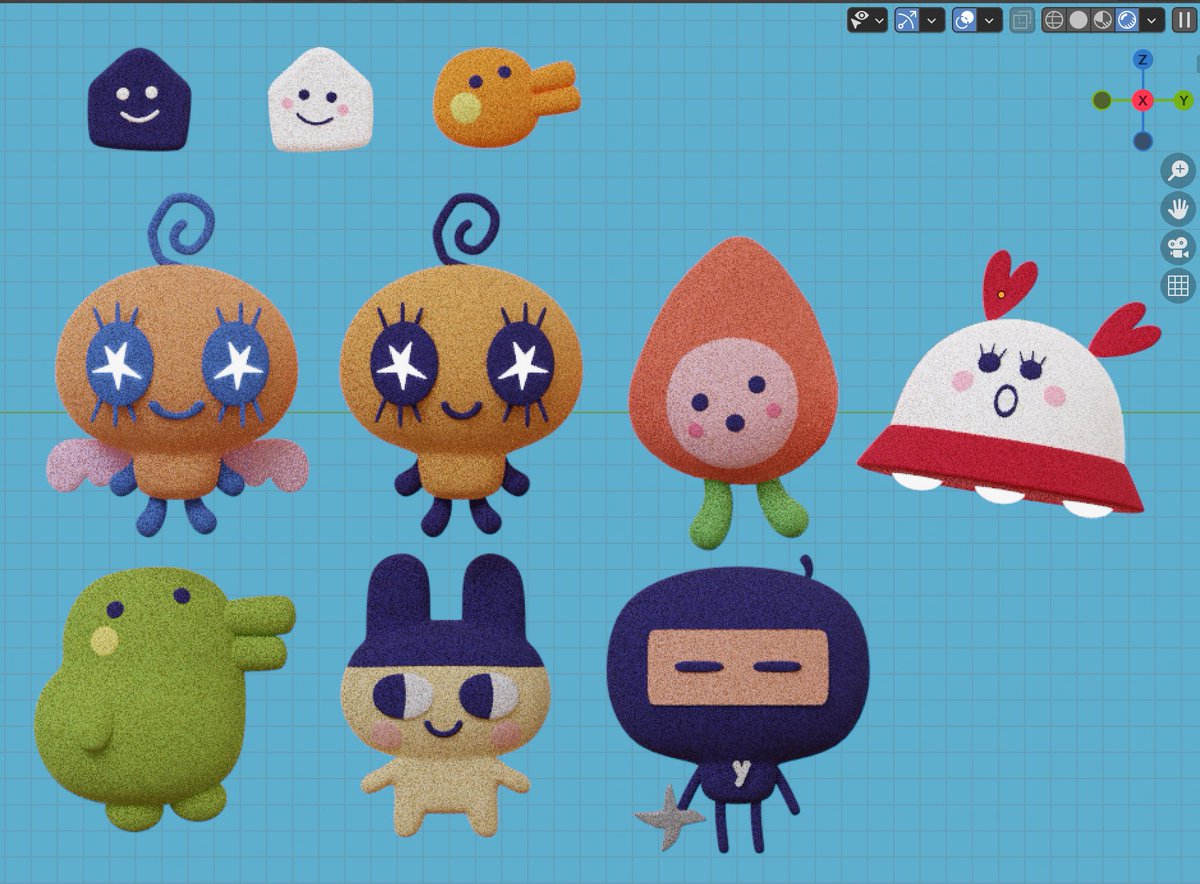Open the overlays settings dropdown arrow
This screenshot has height=884, width=1200.
[x=991, y=19]
